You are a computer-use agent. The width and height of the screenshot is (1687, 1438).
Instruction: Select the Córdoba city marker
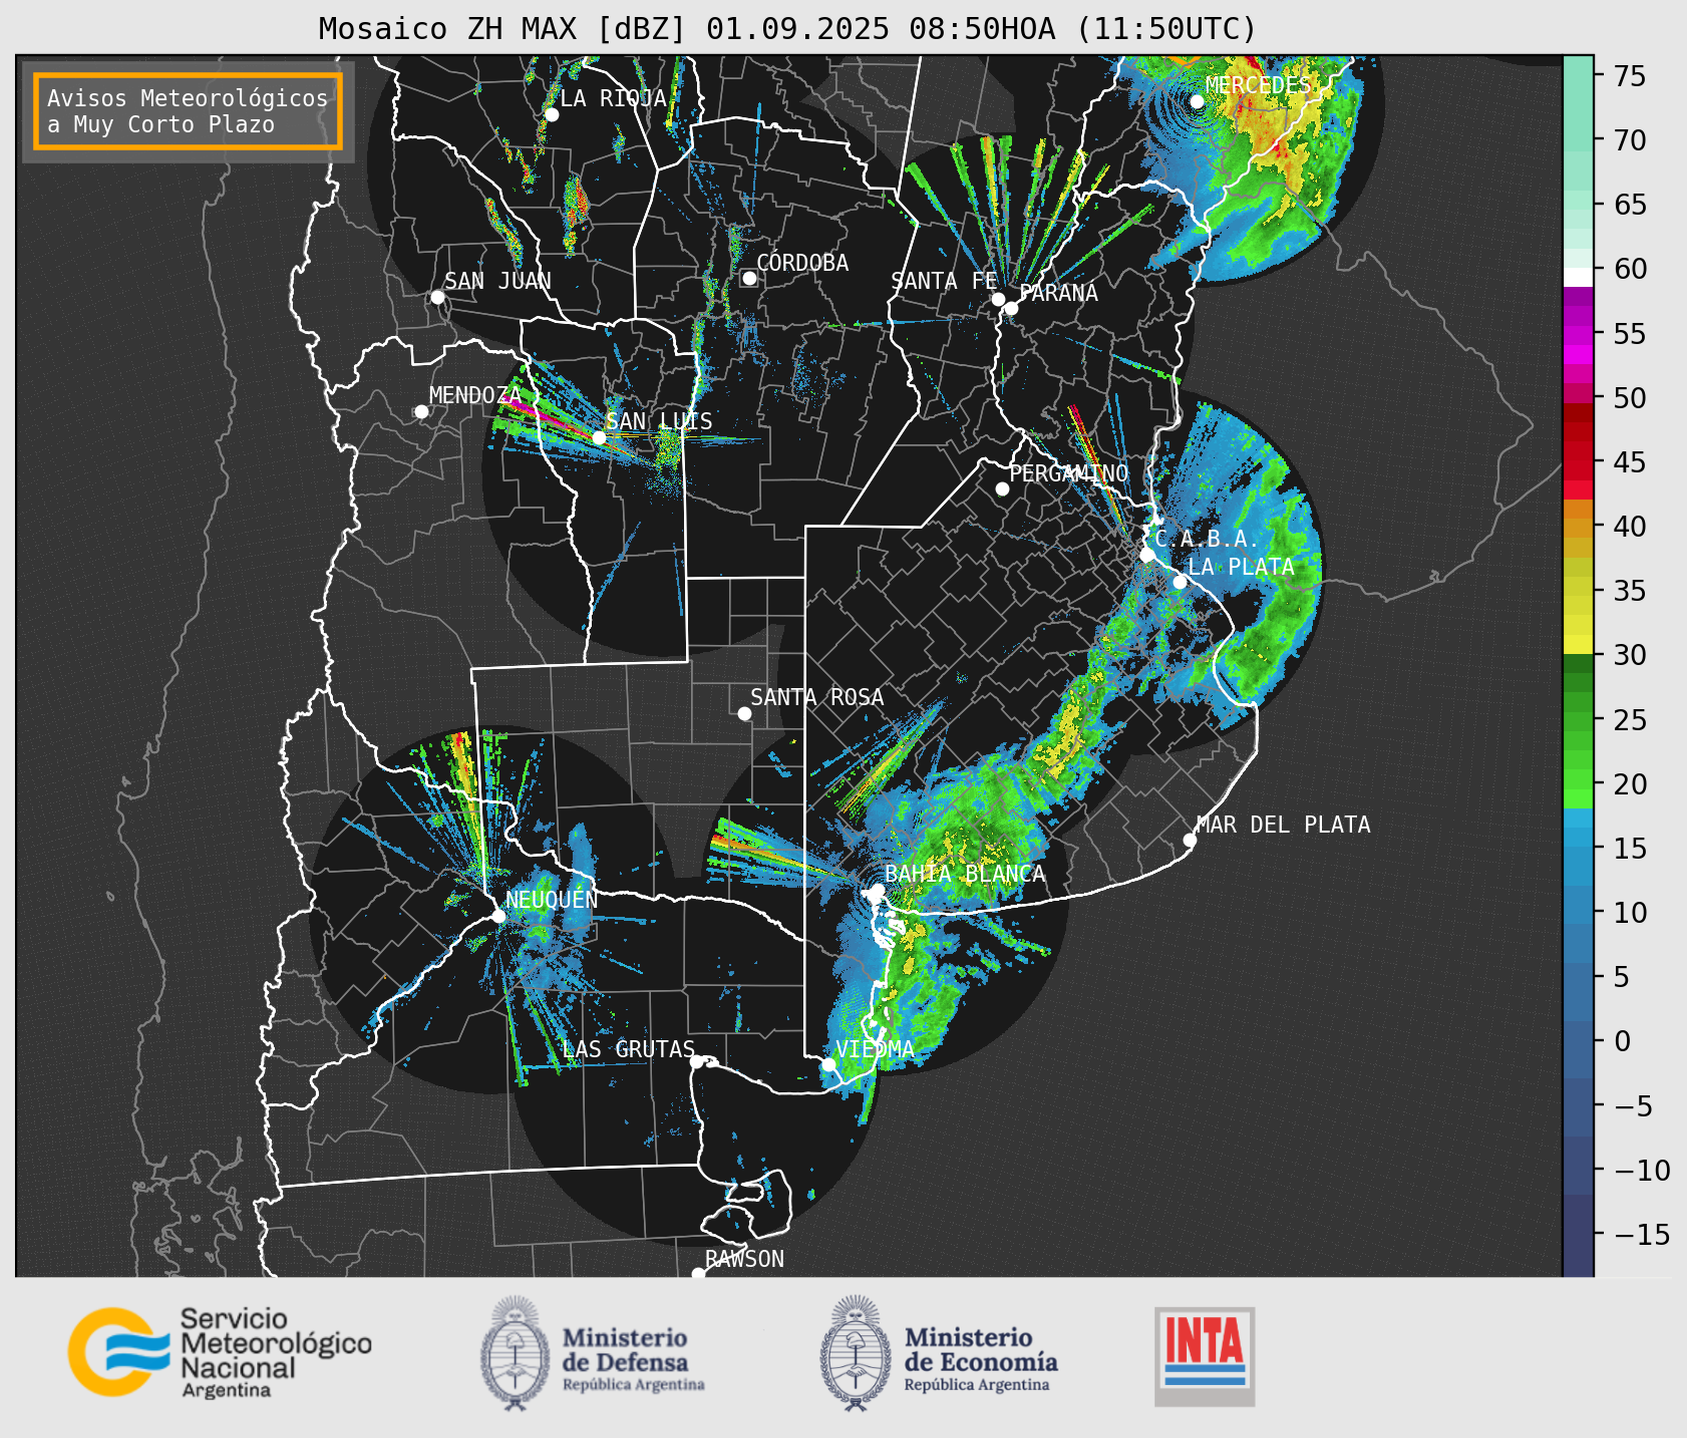click(x=749, y=278)
